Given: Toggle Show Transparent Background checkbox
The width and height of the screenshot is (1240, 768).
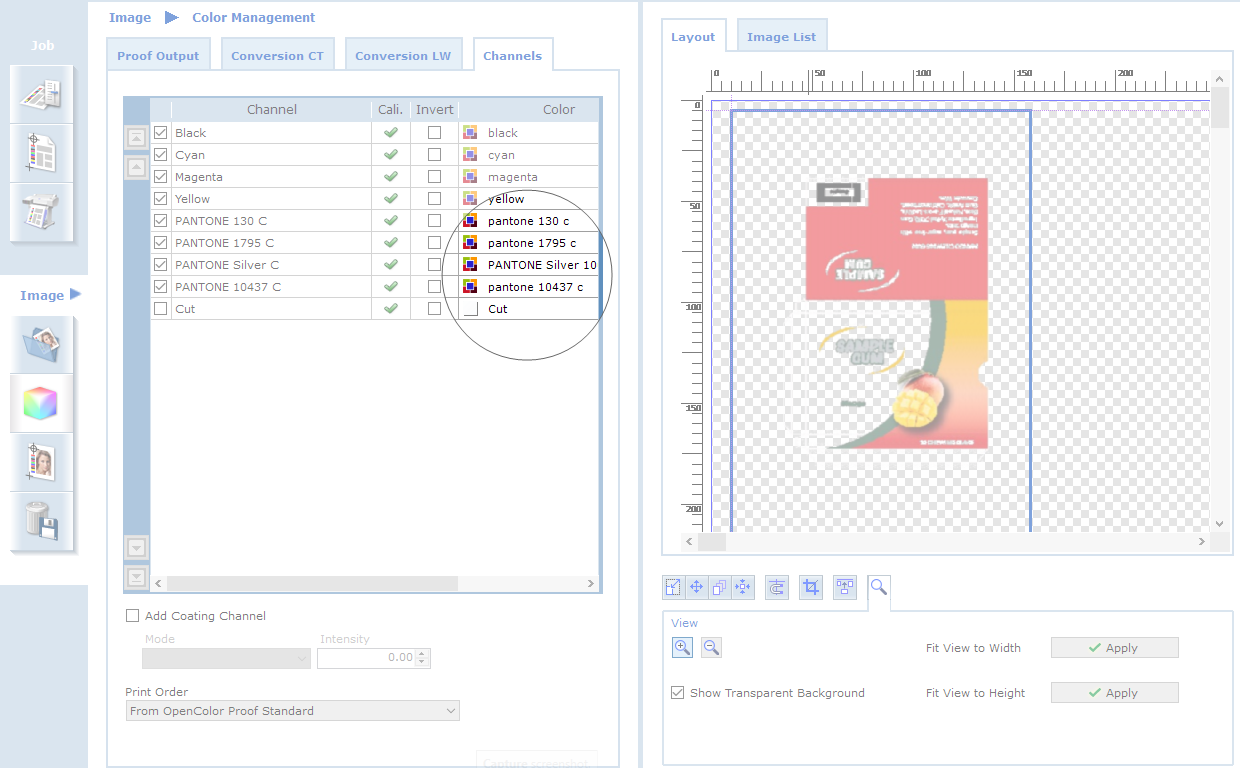Looking at the screenshot, I should tap(678, 693).
